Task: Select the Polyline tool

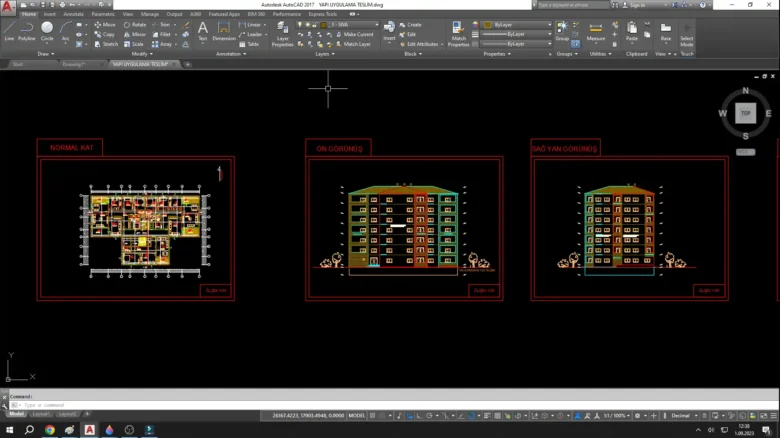Action: [26, 31]
